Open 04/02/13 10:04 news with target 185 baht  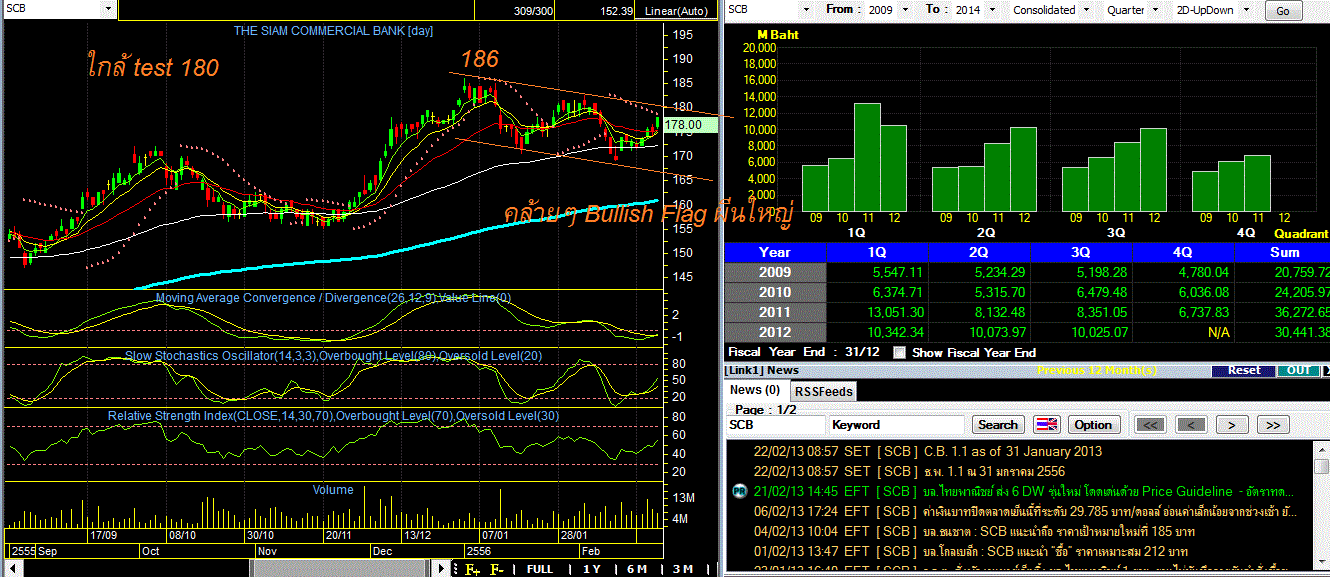click(x=974, y=531)
